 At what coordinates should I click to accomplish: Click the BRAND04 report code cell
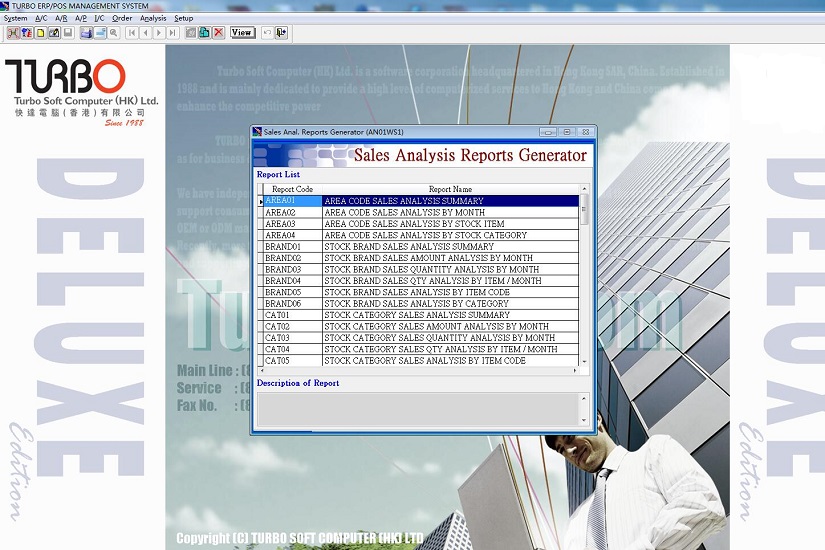(x=293, y=281)
